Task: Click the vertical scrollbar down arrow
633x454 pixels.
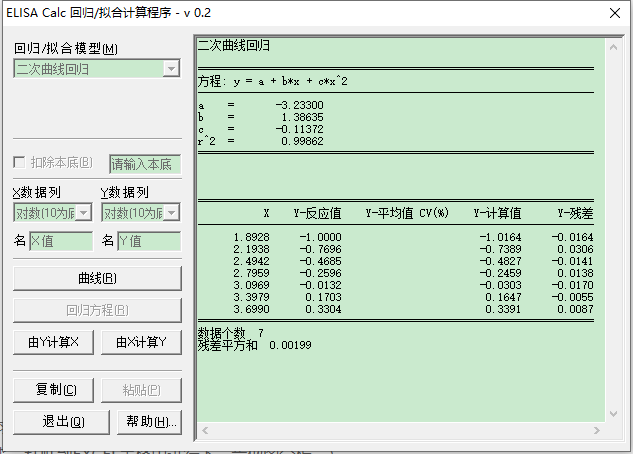Action: [x=614, y=414]
